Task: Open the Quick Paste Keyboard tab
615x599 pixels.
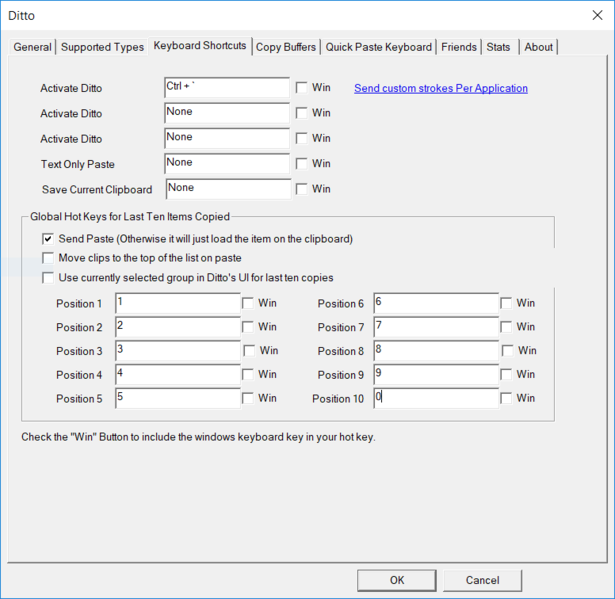Action: 378,47
